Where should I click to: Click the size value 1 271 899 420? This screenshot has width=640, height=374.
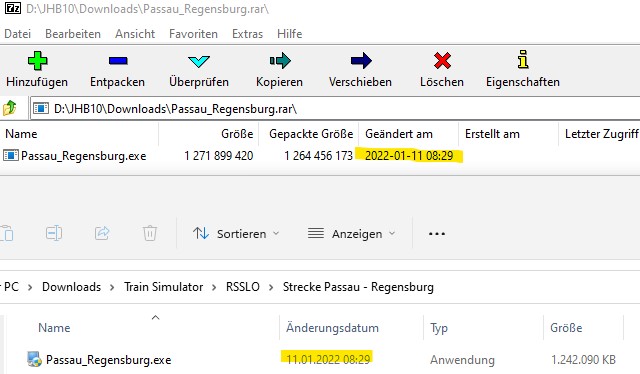[x=218, y=156]
